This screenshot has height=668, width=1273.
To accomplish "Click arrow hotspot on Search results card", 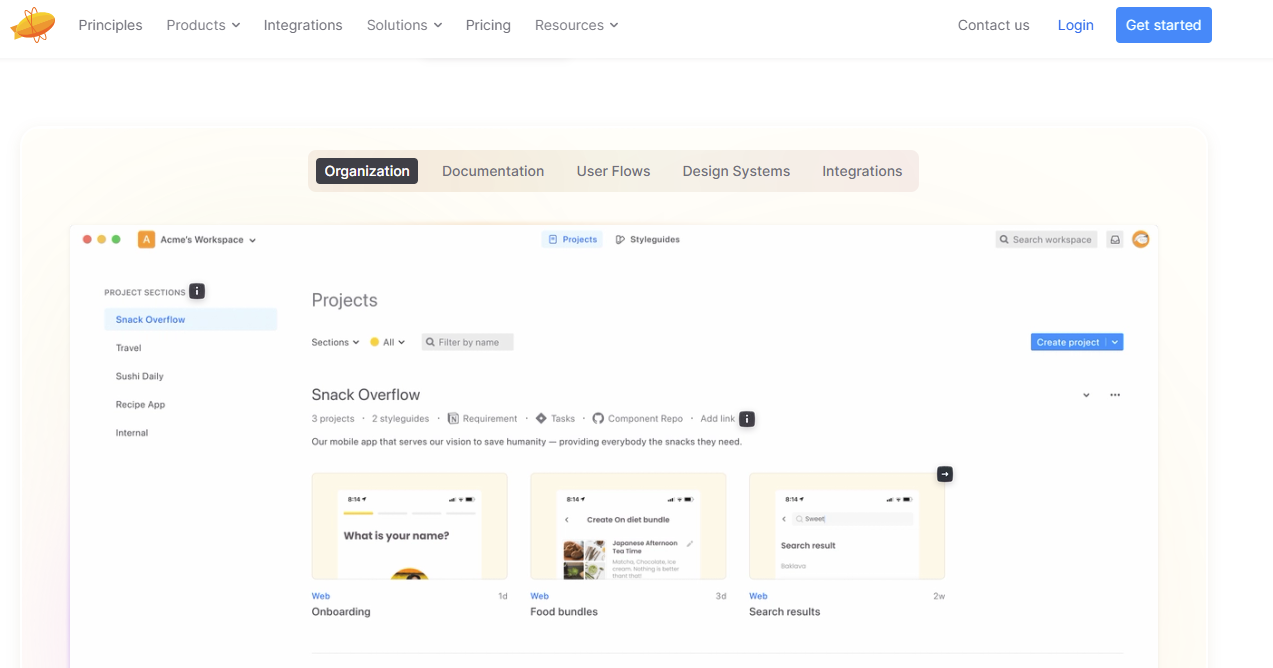I will click(x=945, y=473).
